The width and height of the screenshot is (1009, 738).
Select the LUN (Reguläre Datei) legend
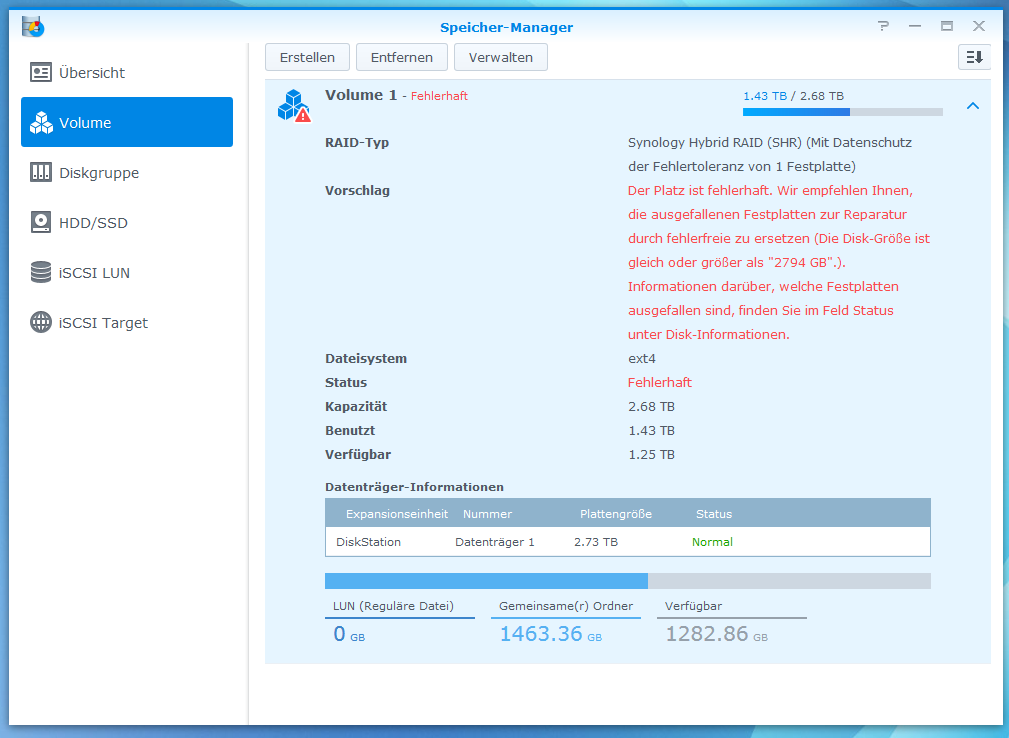400,622
